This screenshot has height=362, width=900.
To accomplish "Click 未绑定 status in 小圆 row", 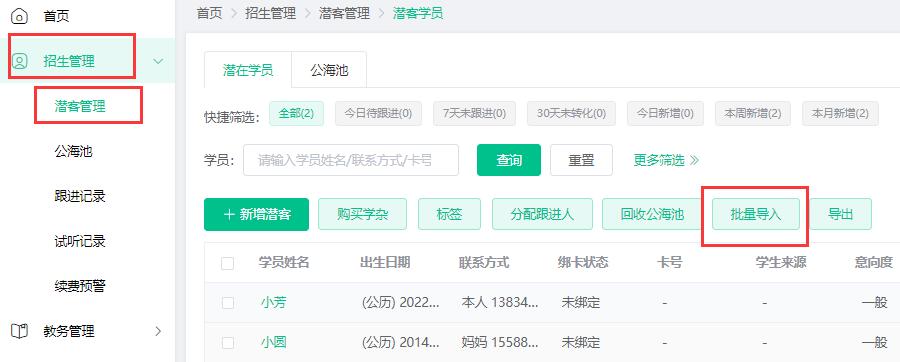I will [x=581, y=342].
